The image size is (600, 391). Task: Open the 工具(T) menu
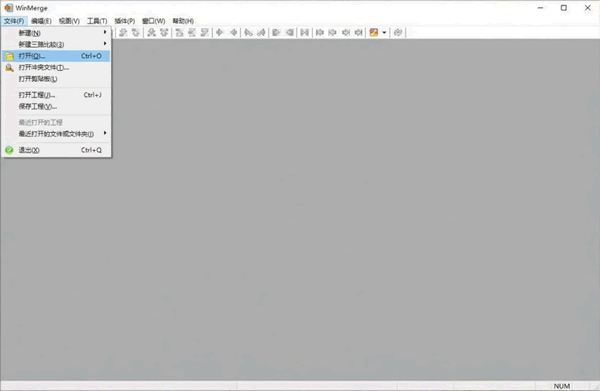coord(97,21)
